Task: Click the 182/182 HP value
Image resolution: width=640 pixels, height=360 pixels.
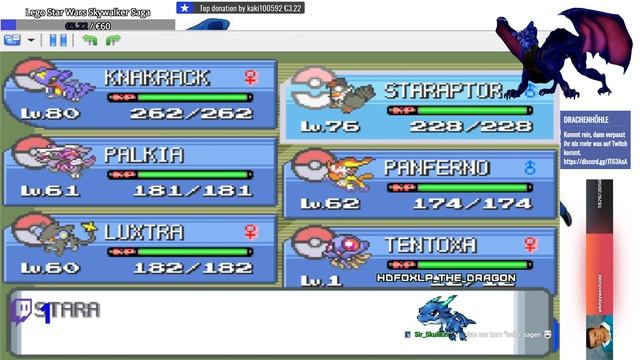Action: tap(193, 268)
